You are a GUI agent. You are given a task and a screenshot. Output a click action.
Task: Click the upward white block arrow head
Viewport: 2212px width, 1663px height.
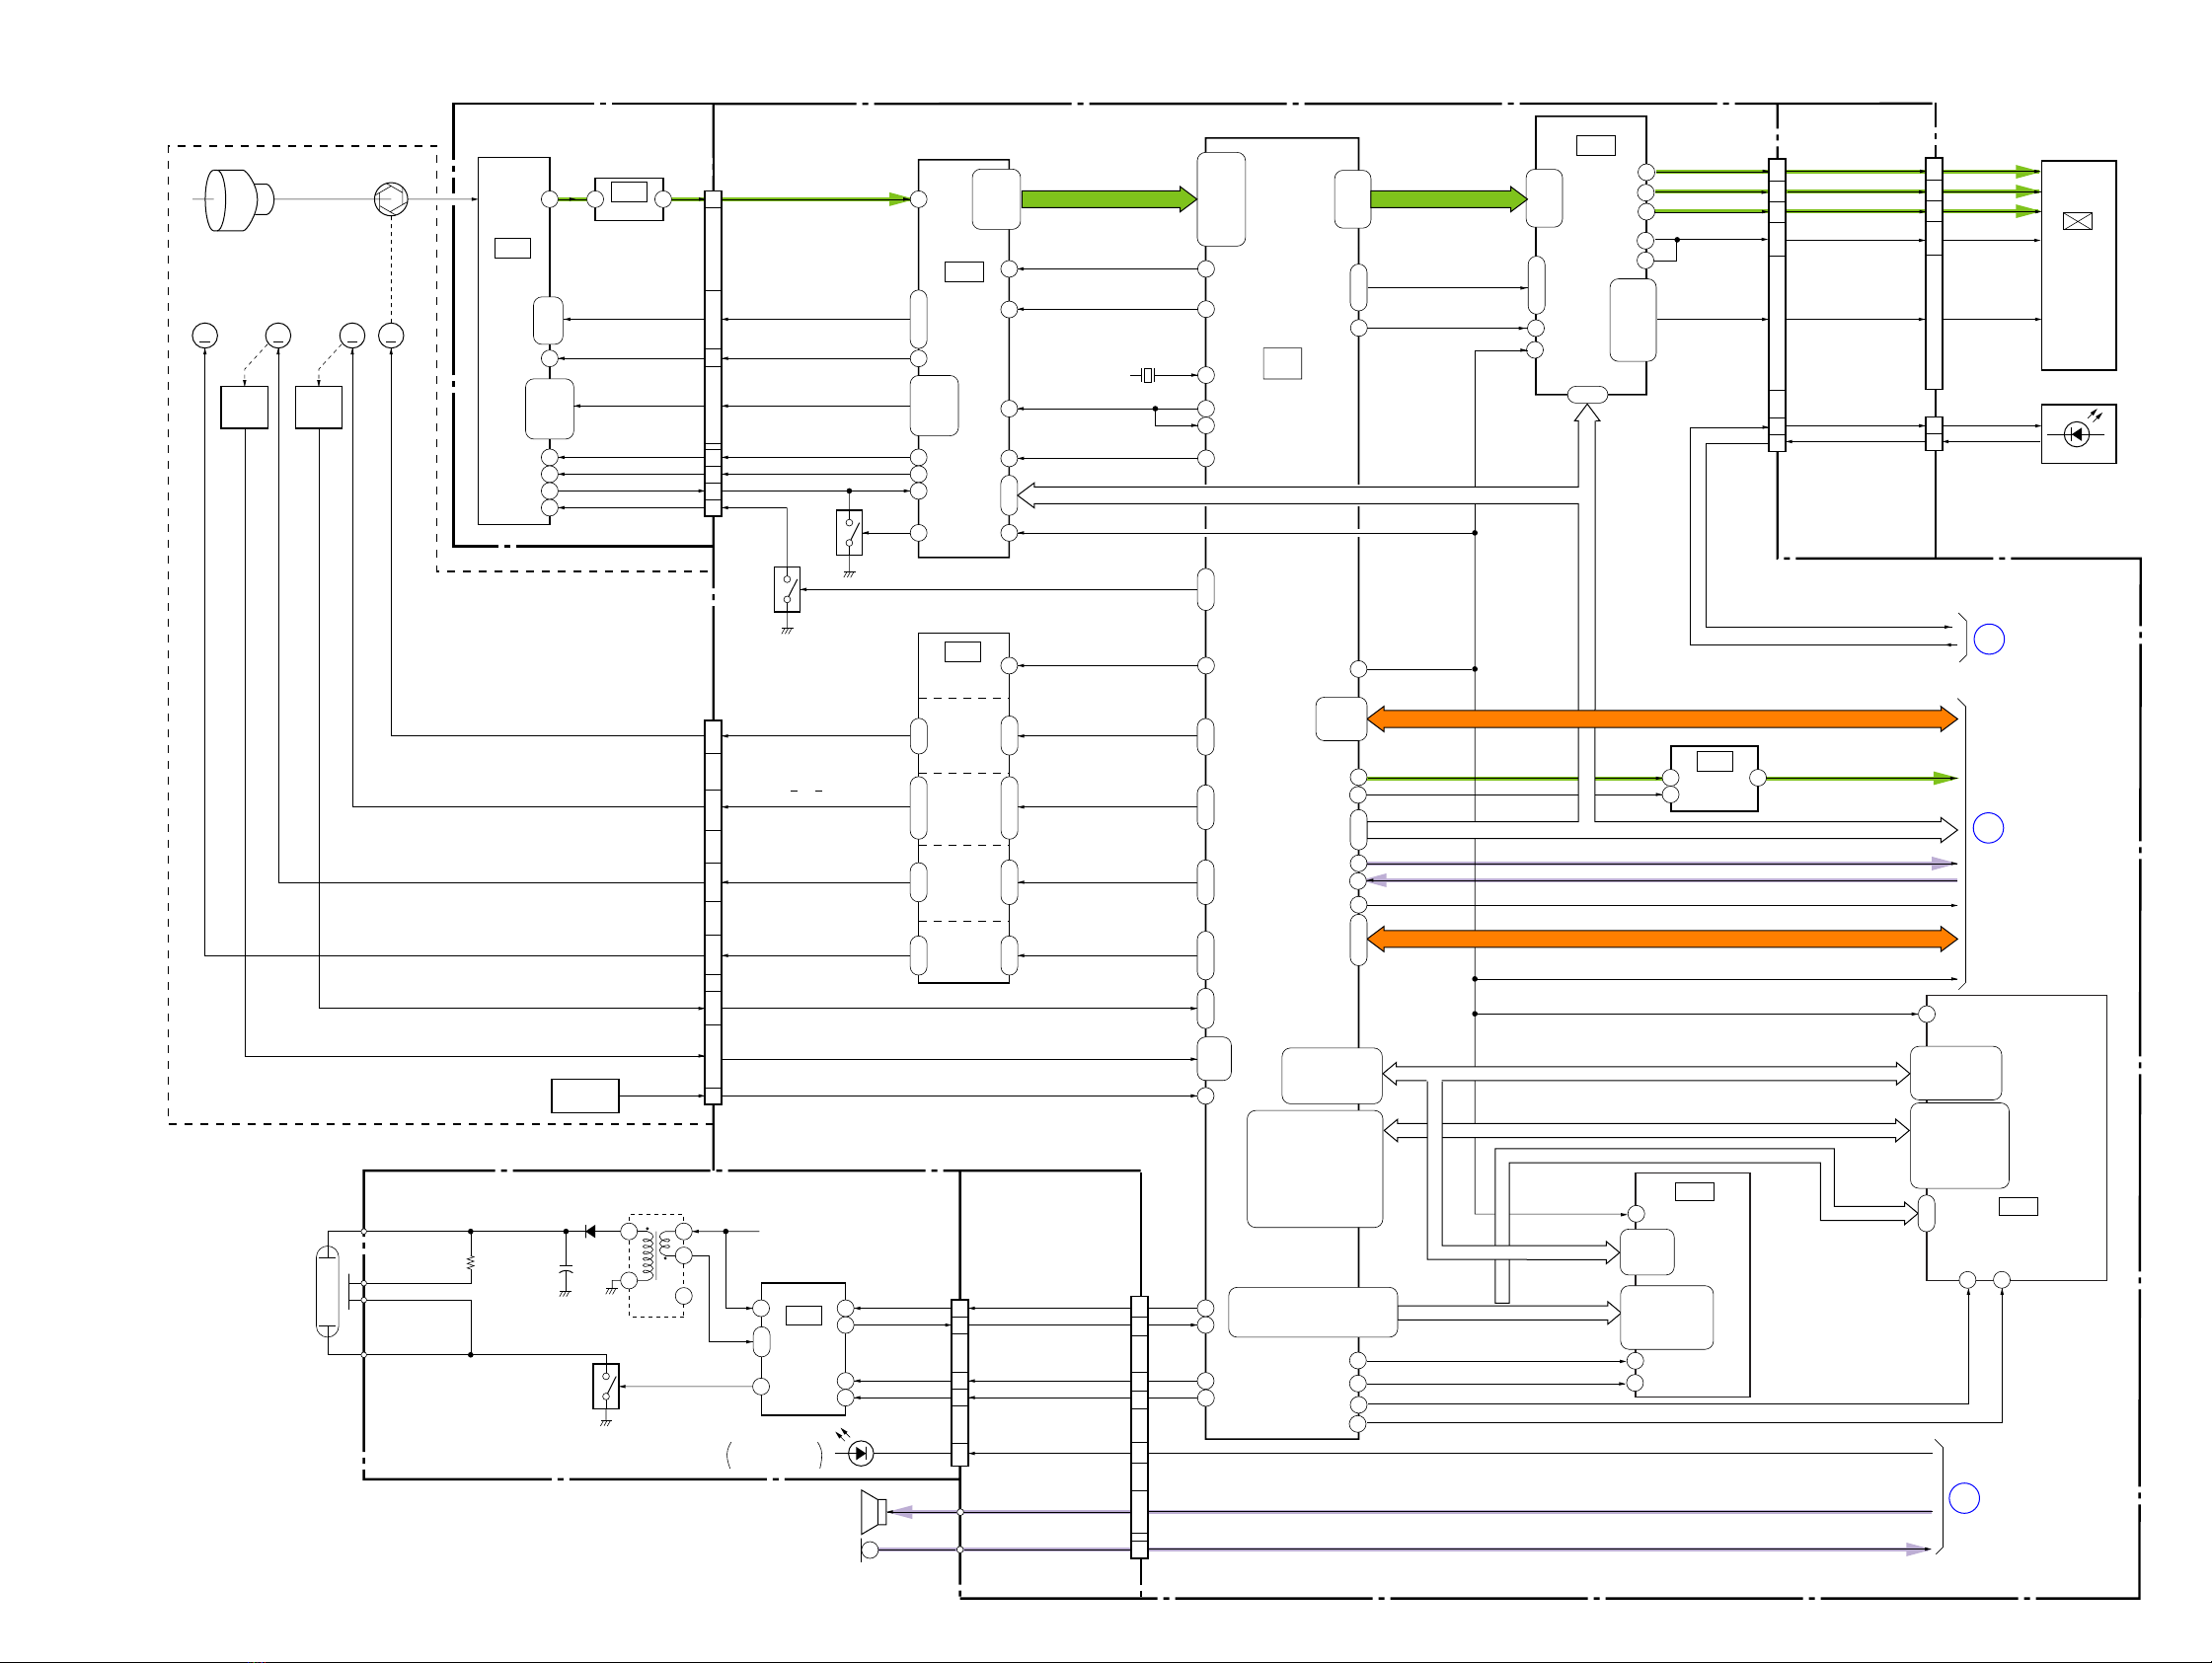(1587, 412)
